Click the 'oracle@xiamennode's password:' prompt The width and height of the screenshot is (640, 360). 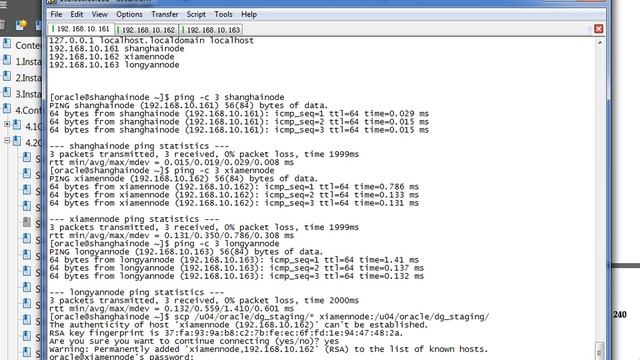[x=121, y=357]
